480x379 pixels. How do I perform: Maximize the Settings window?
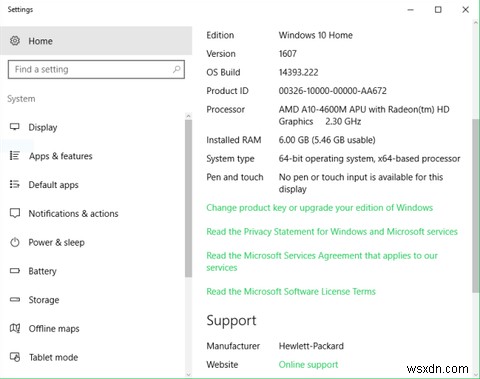click(438, 10)
